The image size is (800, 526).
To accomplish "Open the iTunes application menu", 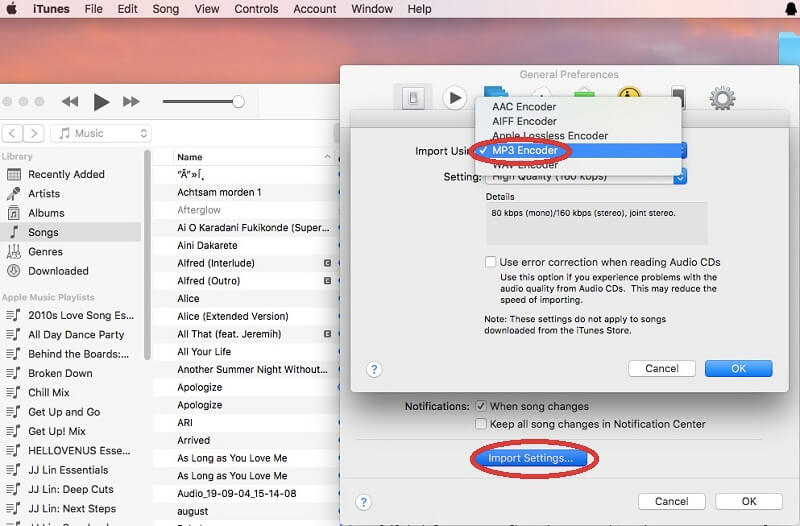I will [x=51, y=9].
